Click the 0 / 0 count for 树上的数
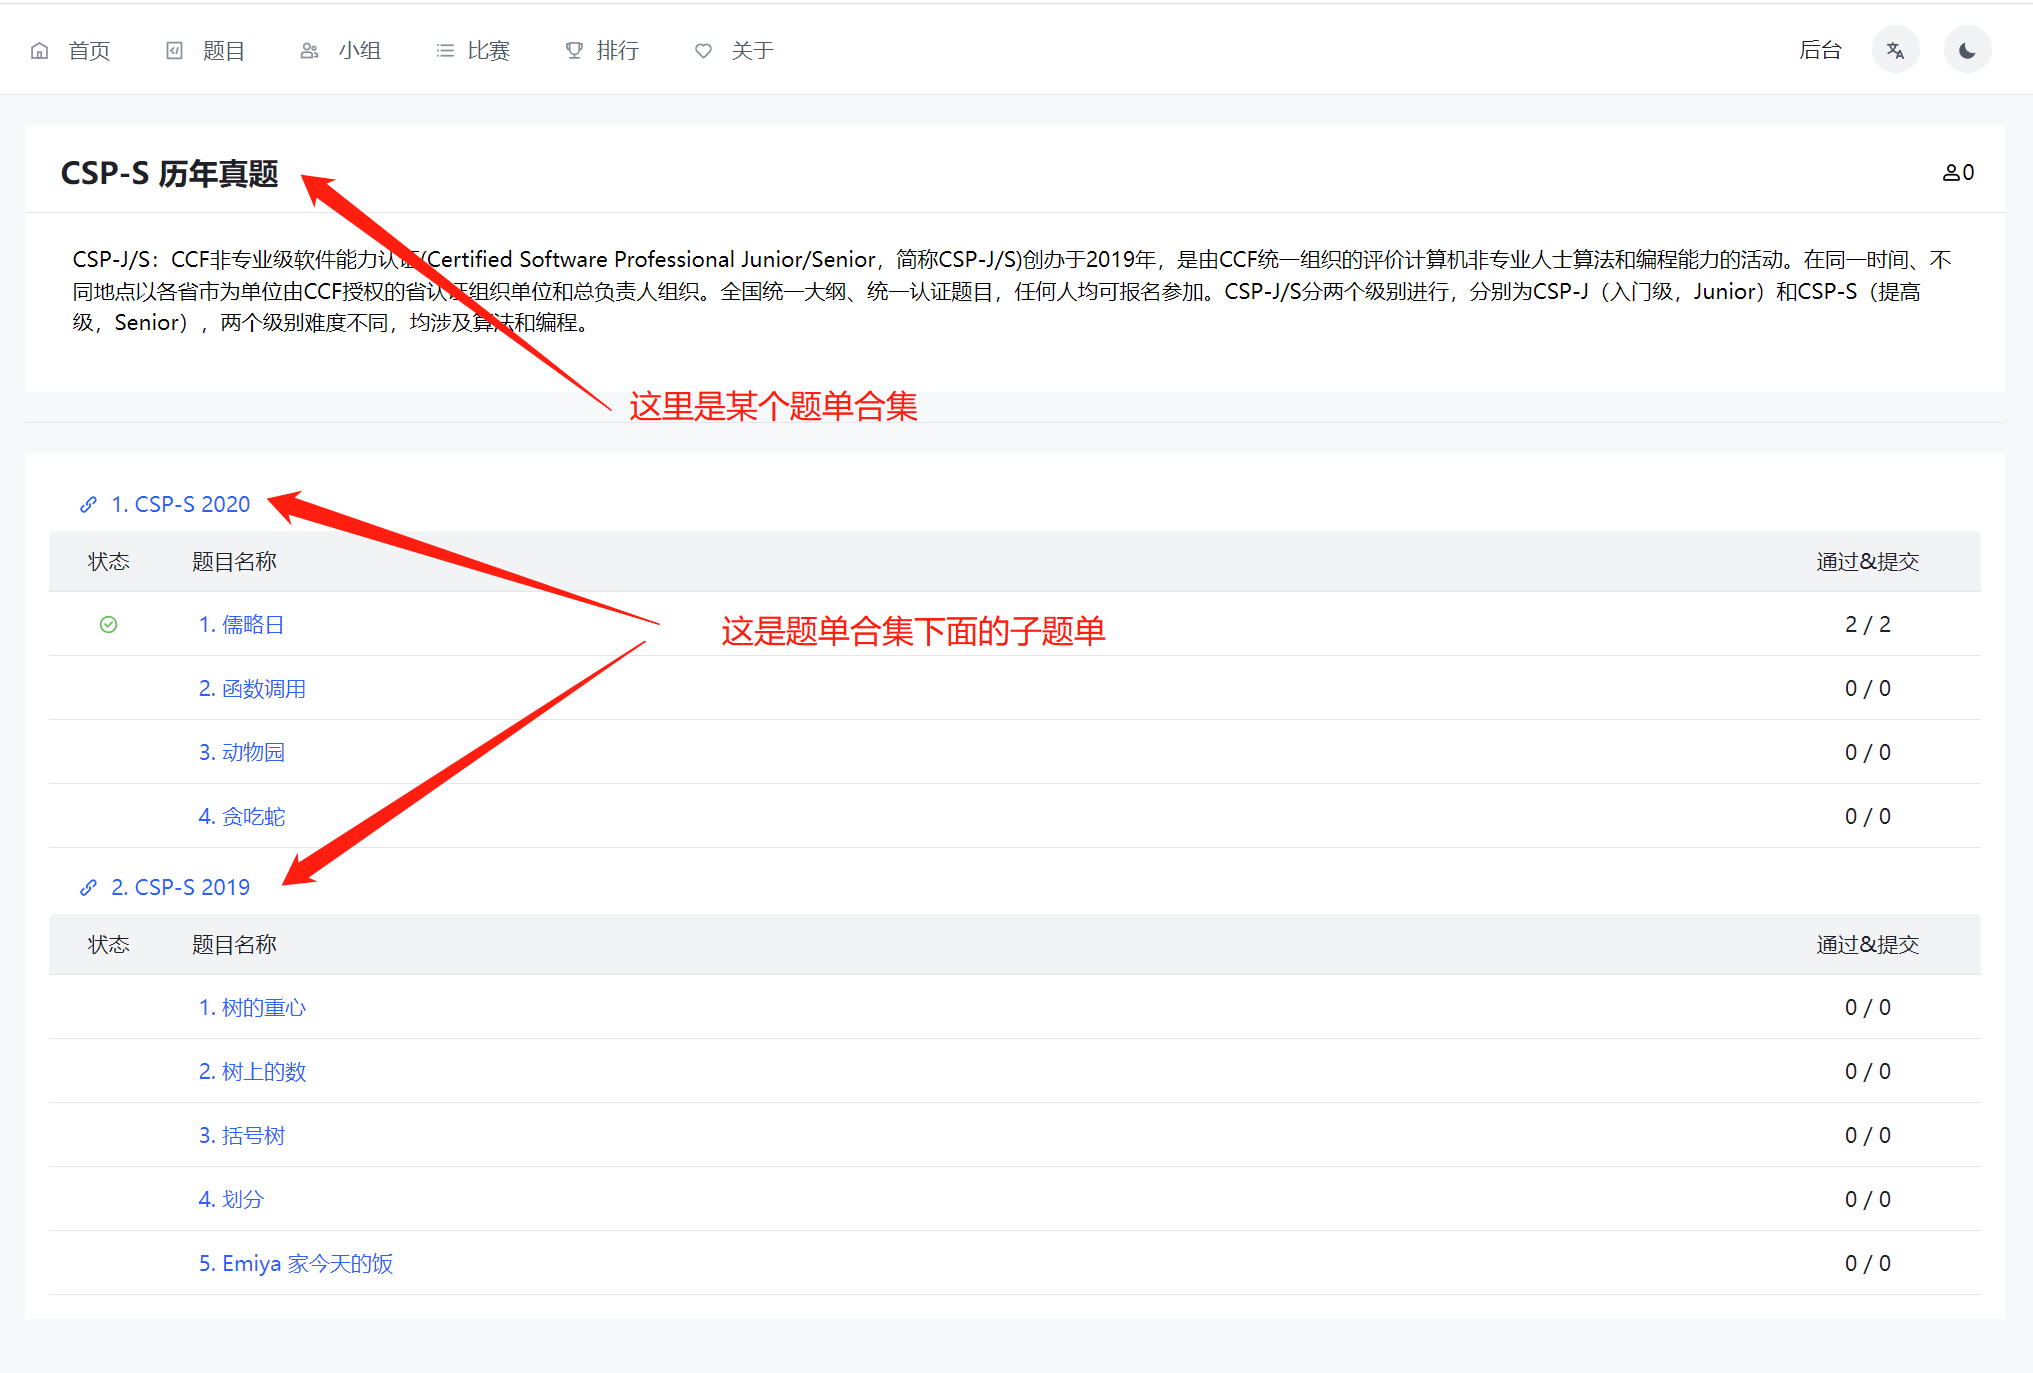The image size is (2033, 1373). [1868, 1072]
